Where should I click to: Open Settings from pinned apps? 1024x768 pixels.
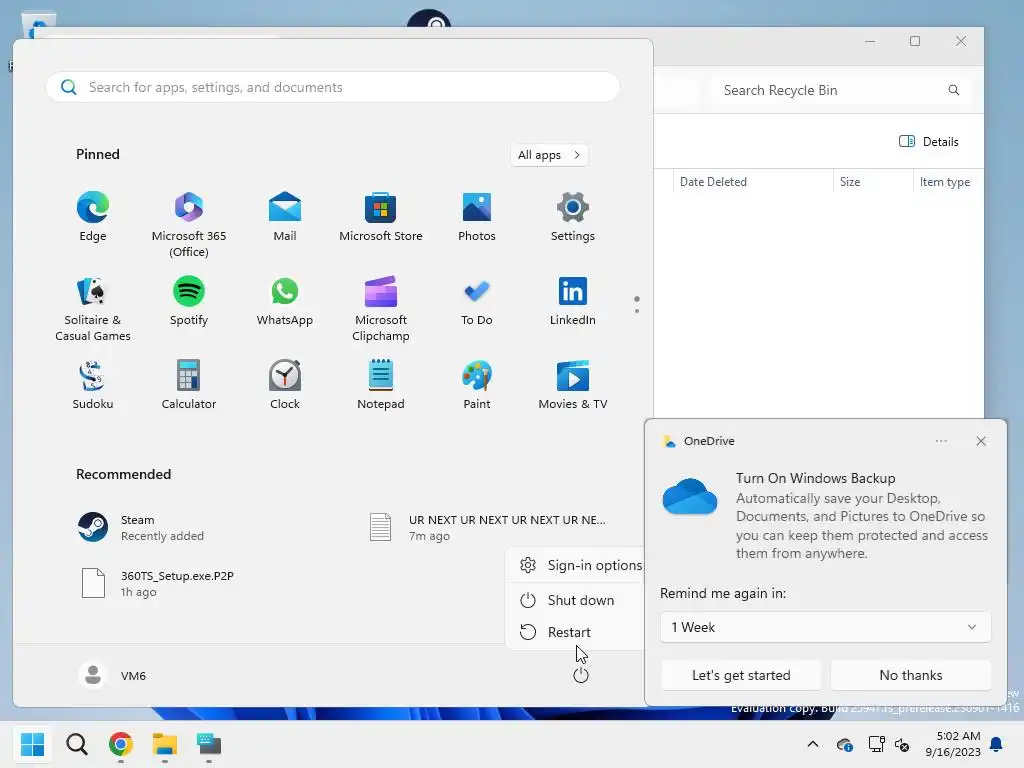tap(573, 217)
